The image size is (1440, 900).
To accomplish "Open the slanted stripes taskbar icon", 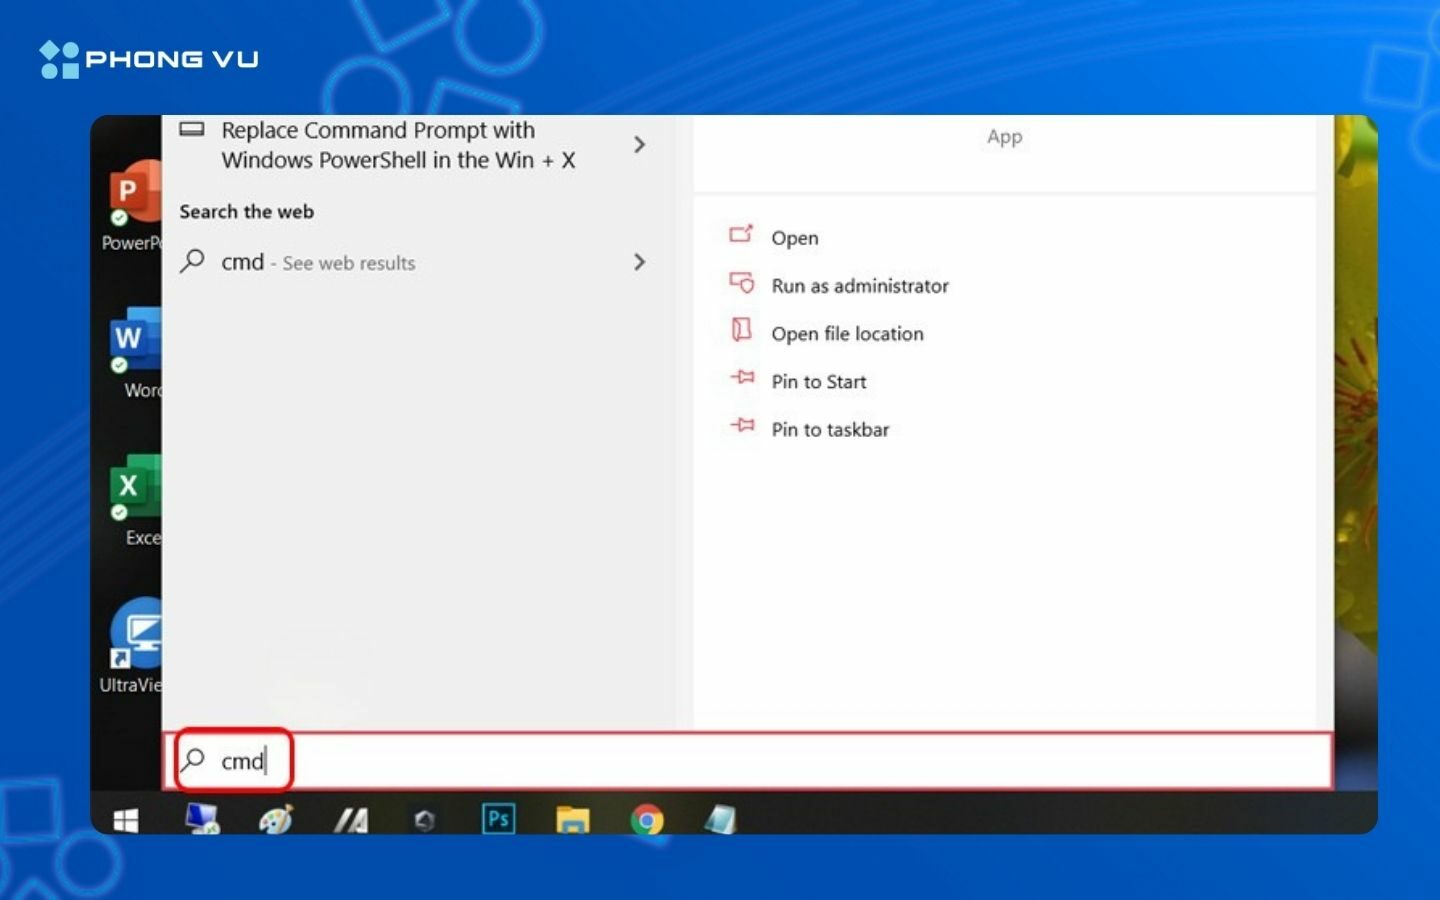I will [x=351, y=821].
